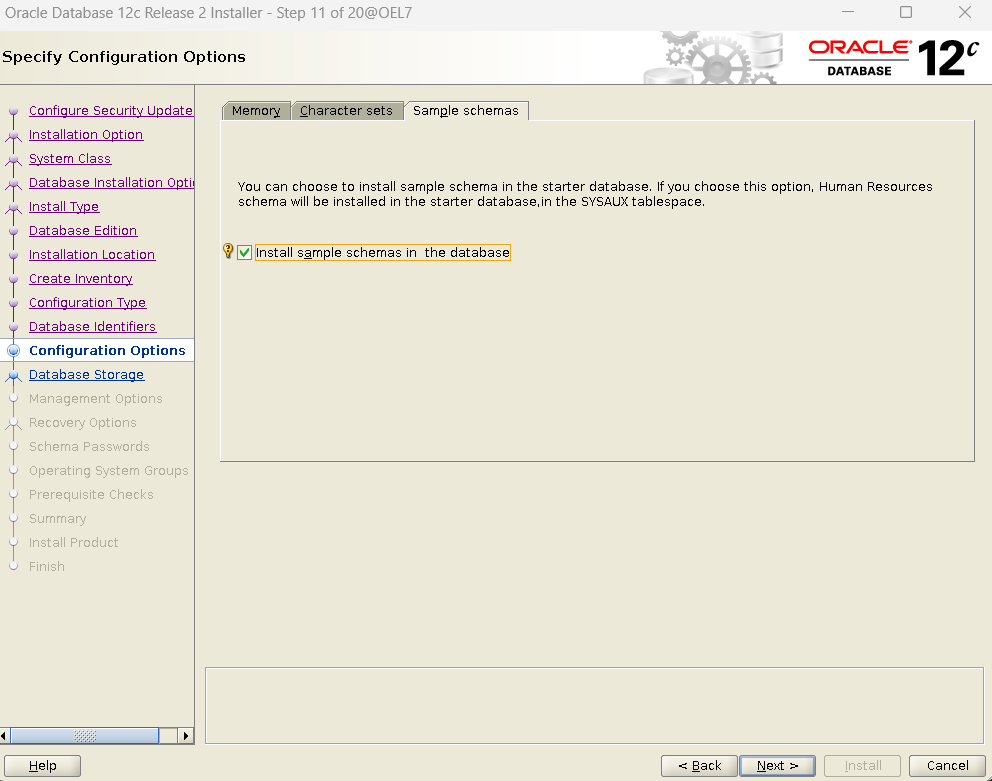Click the Back button
This screenshot has width=992, height=781.
[x=699, y=766]
